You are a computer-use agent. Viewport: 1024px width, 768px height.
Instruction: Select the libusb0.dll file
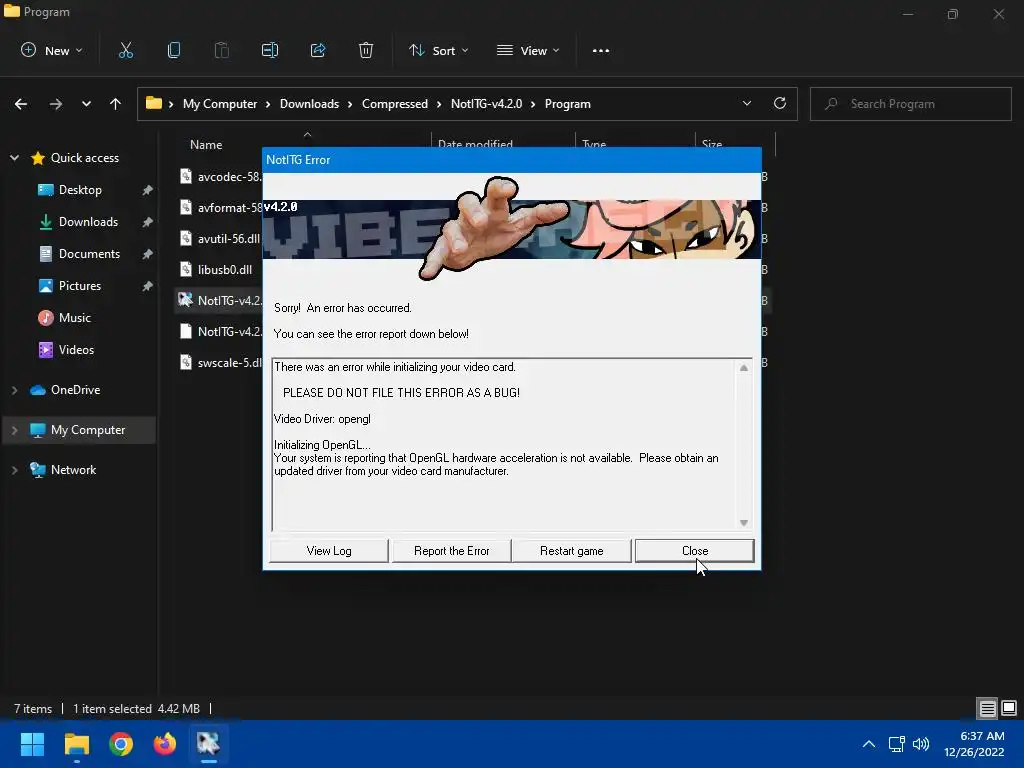point(224,269)
